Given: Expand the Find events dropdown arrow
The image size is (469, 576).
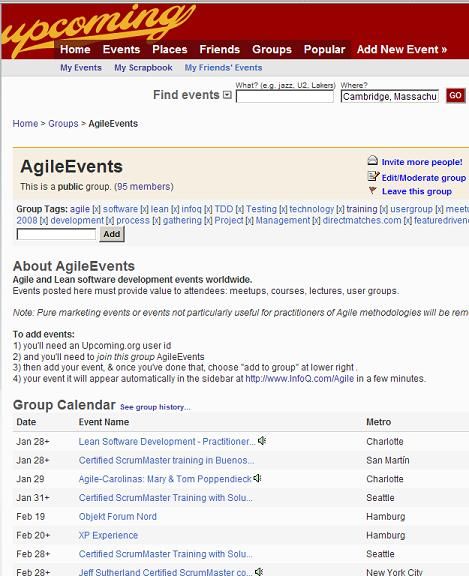Looking at the screenshot, I should point(227,95).
